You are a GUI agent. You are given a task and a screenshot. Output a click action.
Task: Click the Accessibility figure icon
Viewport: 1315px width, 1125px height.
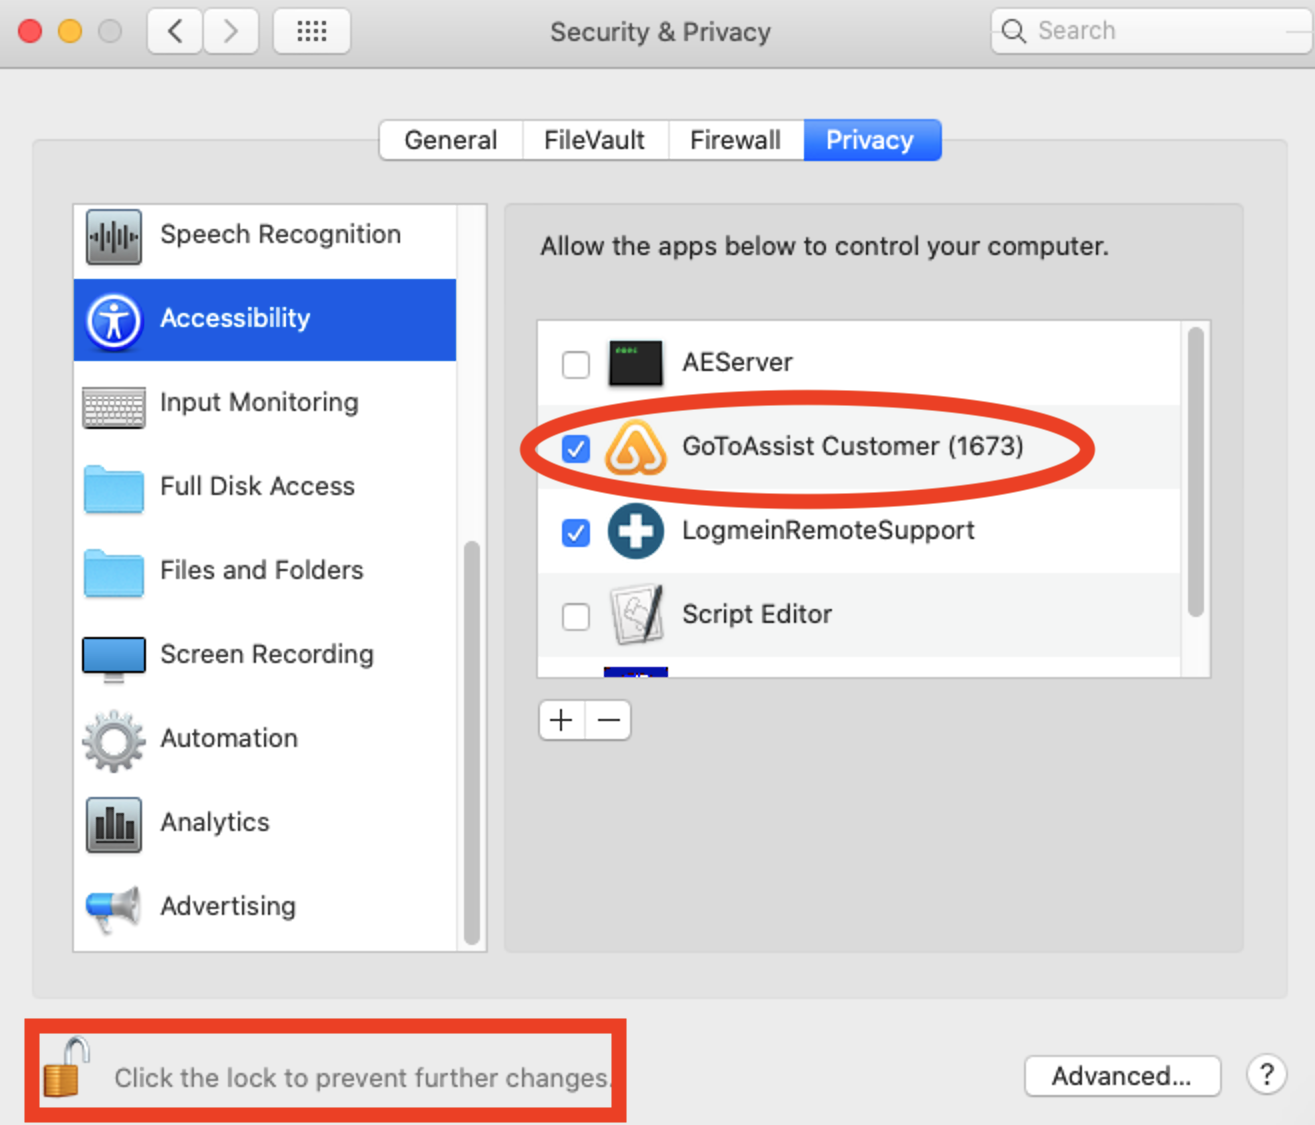113,321
